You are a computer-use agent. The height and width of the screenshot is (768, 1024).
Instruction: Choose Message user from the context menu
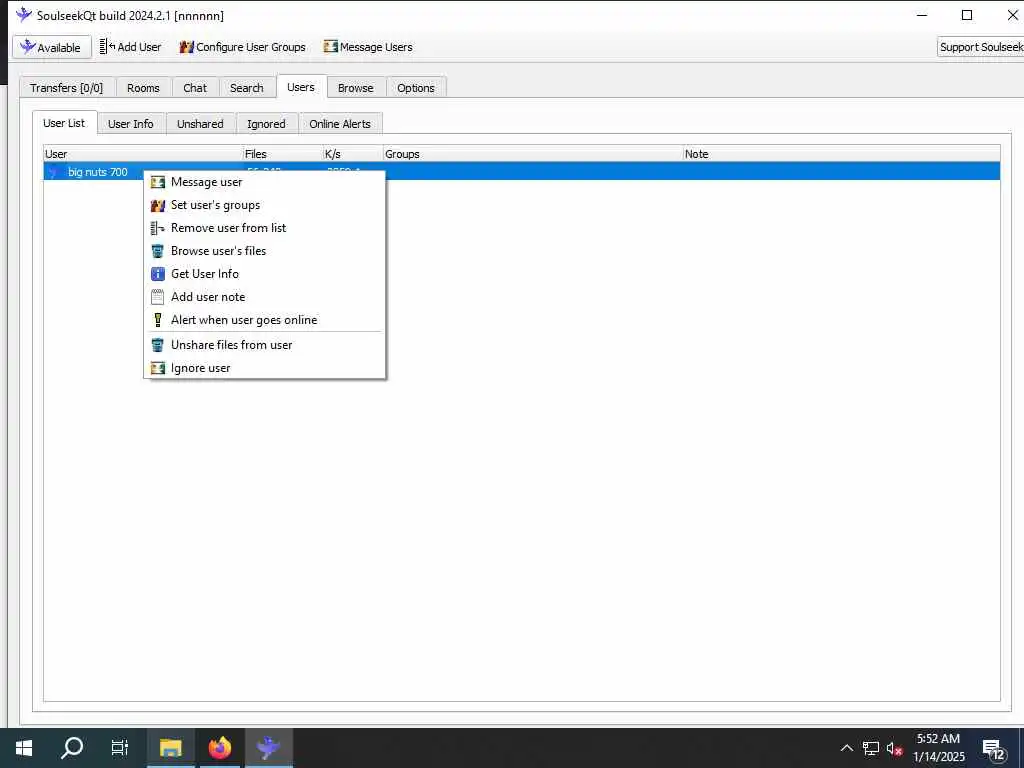264,182
